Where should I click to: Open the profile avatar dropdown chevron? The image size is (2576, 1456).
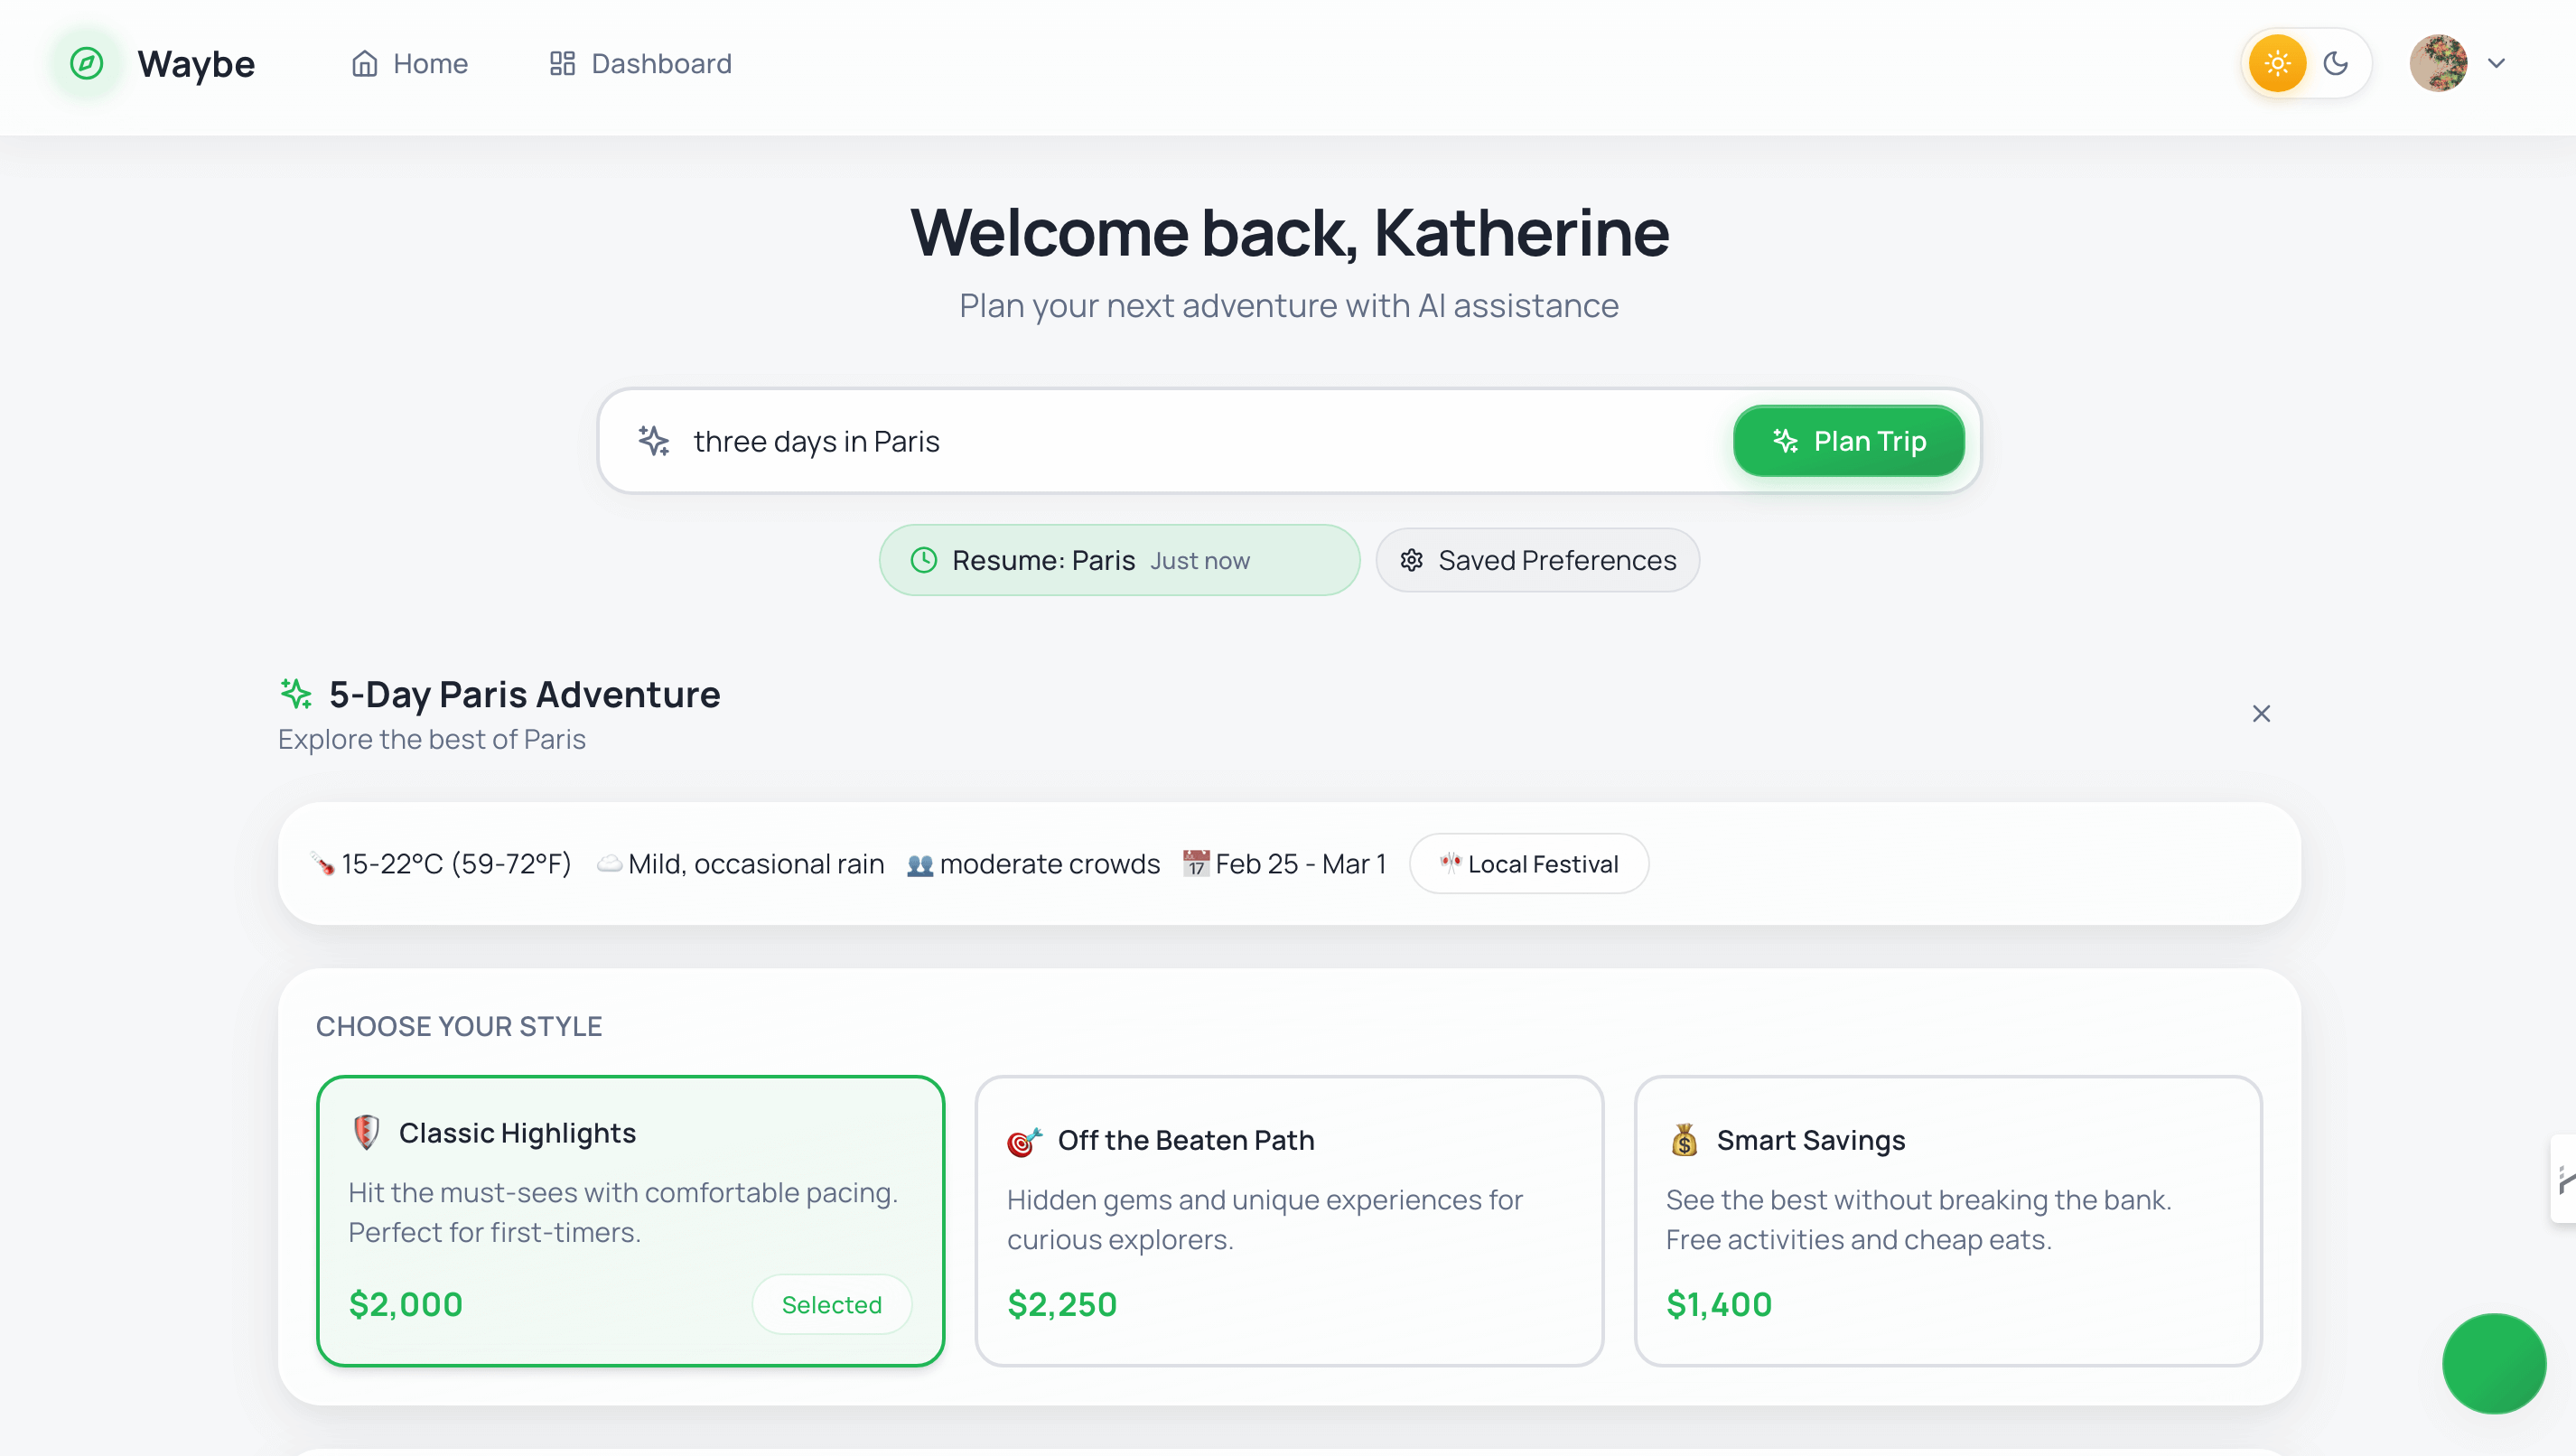tap(2497, 63)
